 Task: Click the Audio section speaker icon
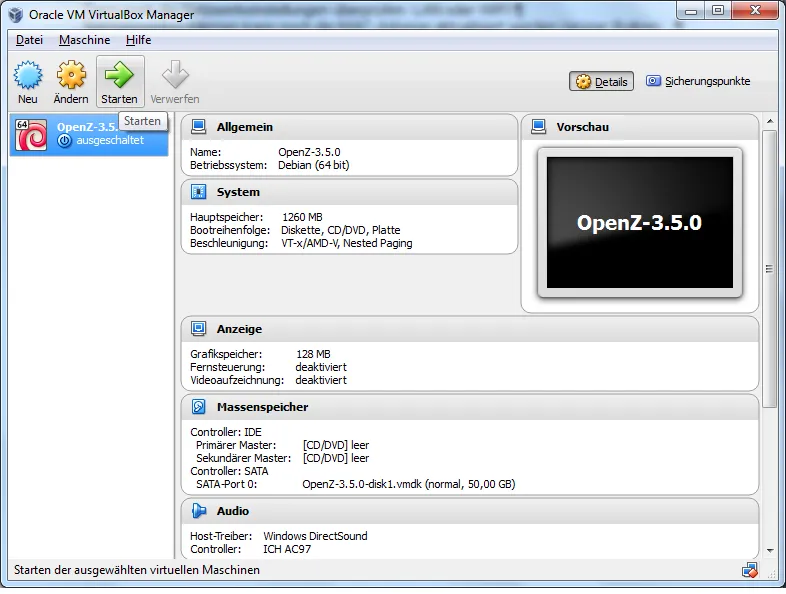(x=199, y=511)
